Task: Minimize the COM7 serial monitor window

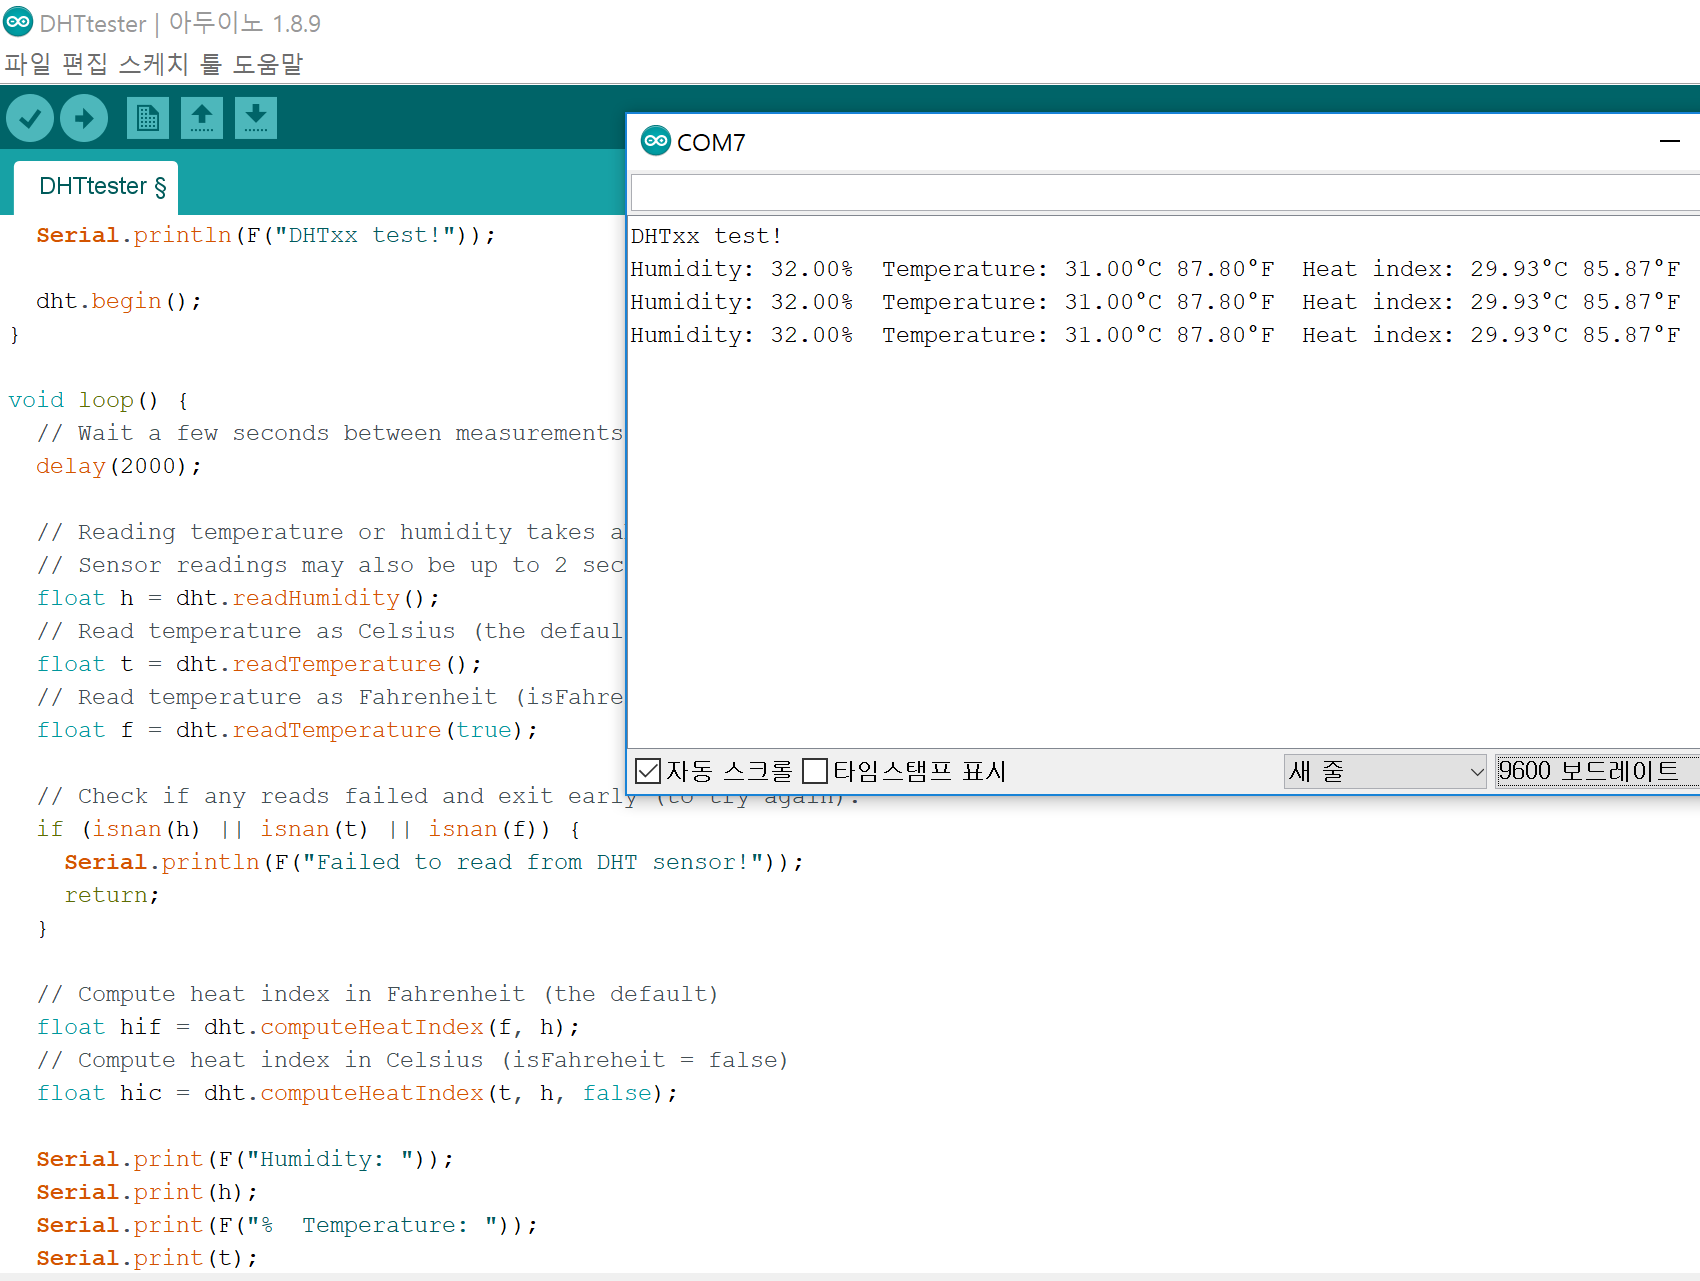Action: (x=1670, y=142)
